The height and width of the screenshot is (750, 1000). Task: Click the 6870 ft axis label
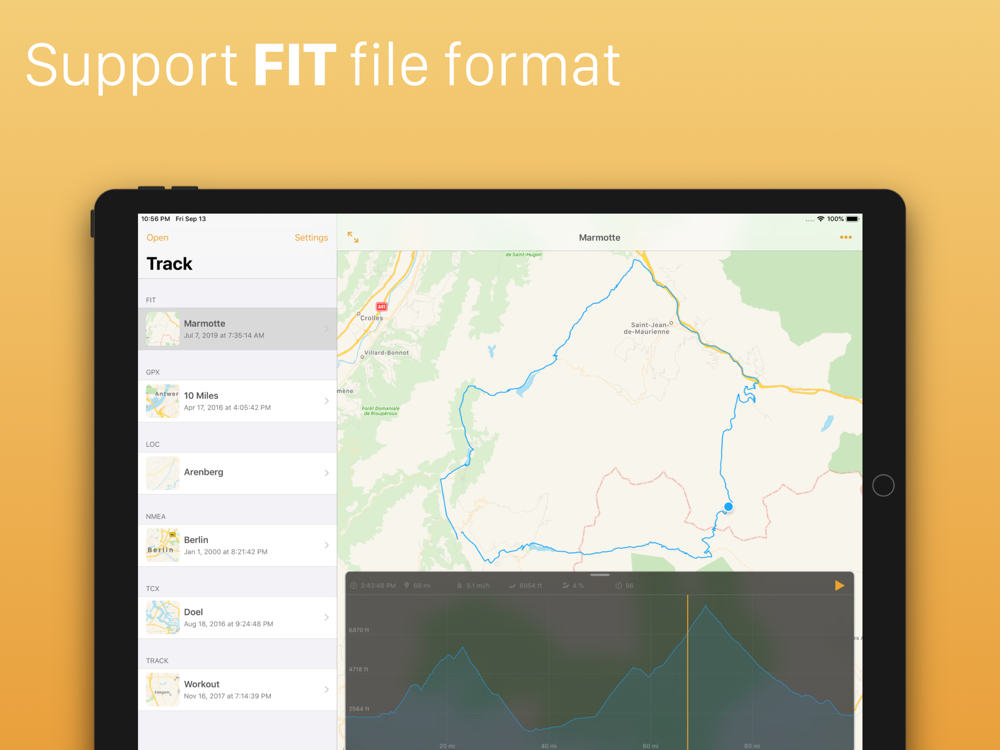pyautogui.click(x=359, y=630)
